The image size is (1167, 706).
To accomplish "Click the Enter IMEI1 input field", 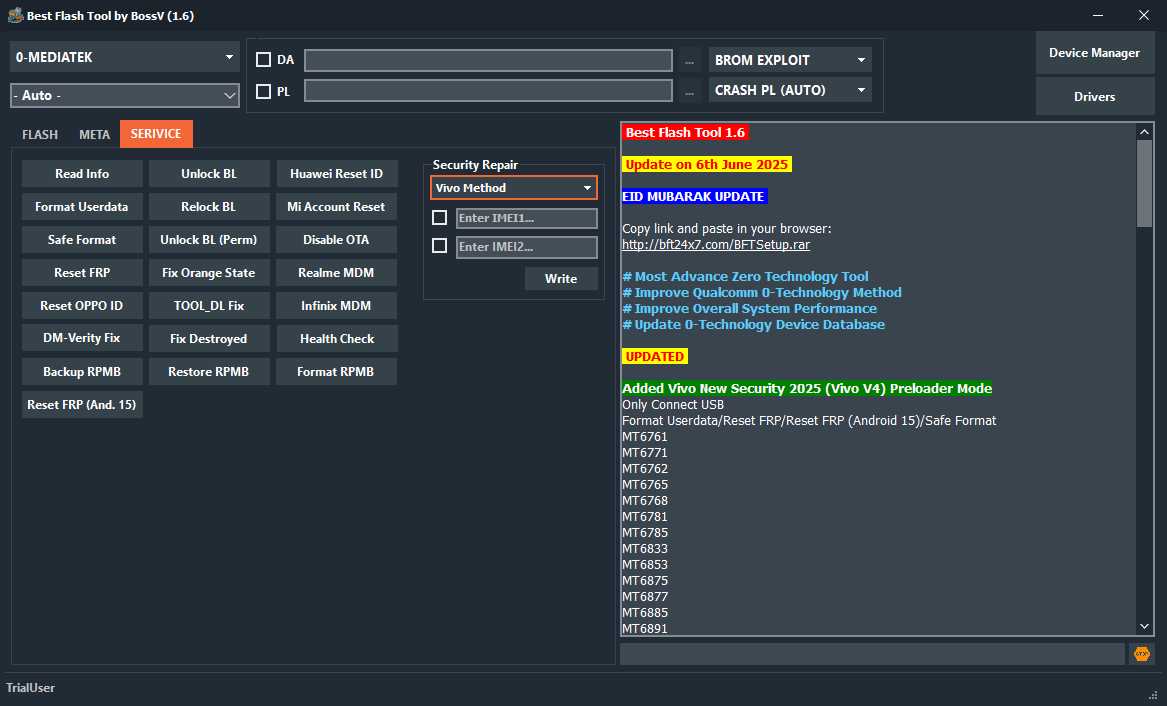I will click(526, 217).
